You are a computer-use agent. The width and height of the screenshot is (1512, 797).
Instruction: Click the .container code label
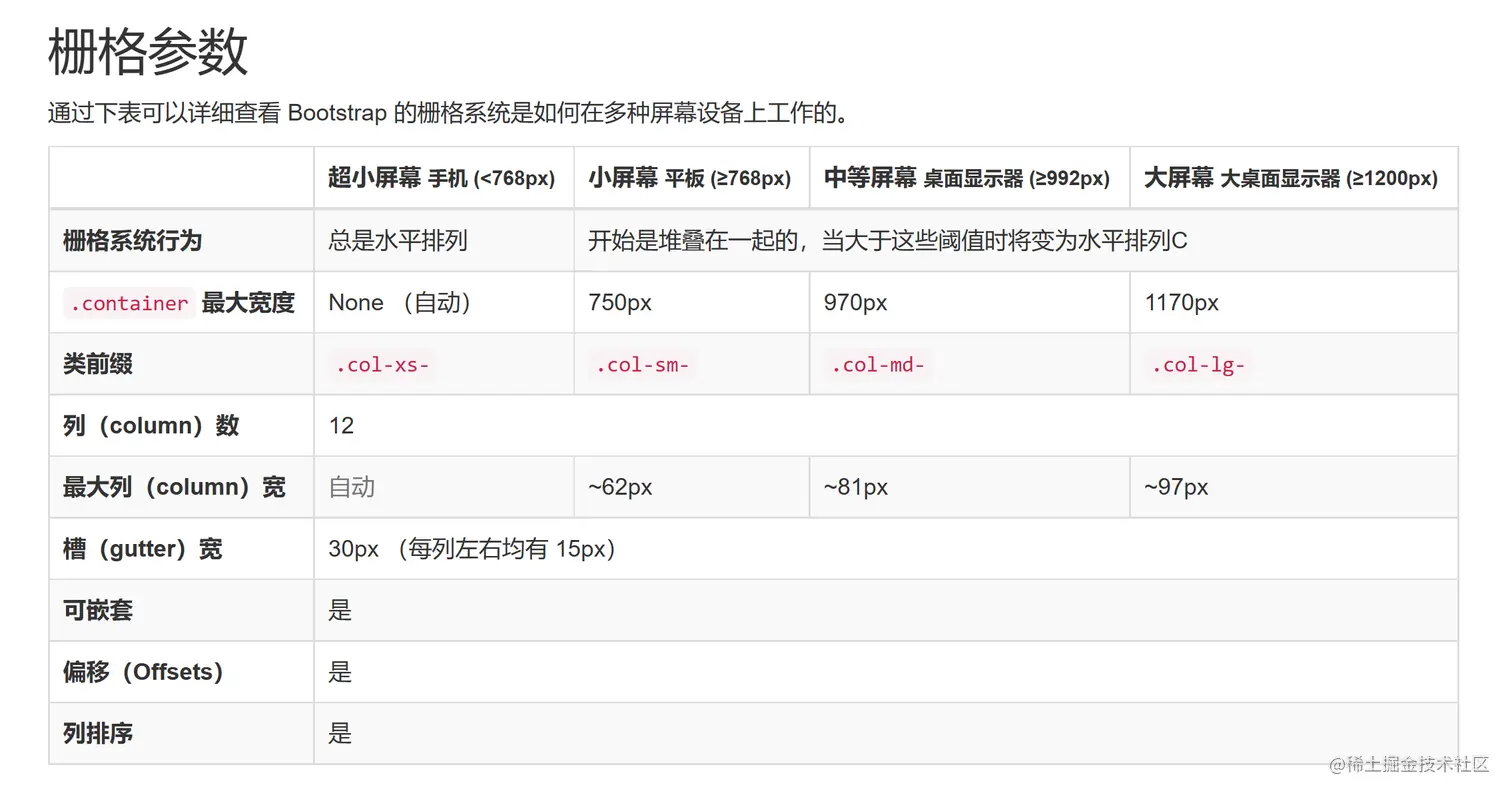click(129, 303)
